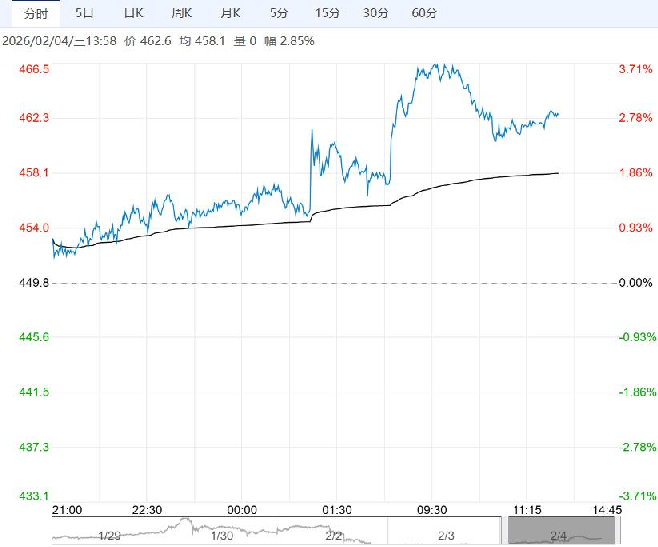Pick the 1/30 segment in the navigator
The image size is (658, 547).
pyautogui.click(x=222, y=534)
